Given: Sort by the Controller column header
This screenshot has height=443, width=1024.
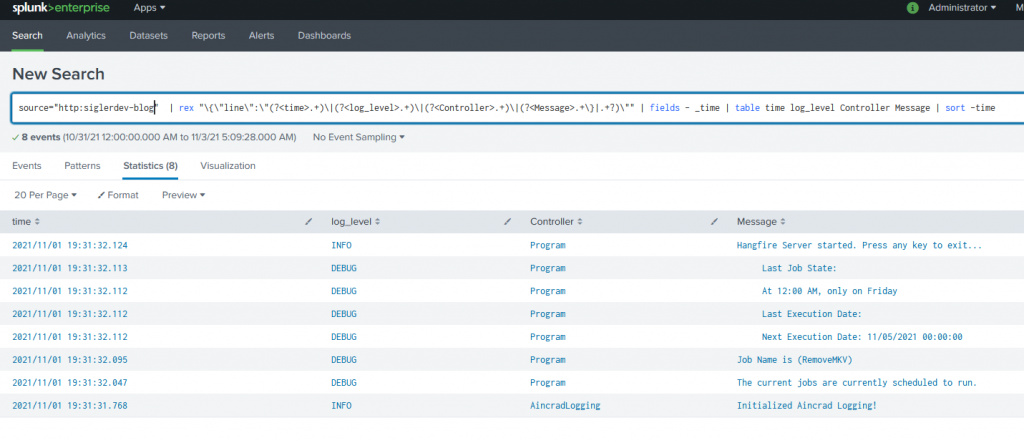Looking at the screenshot, I should pos(556,222).
